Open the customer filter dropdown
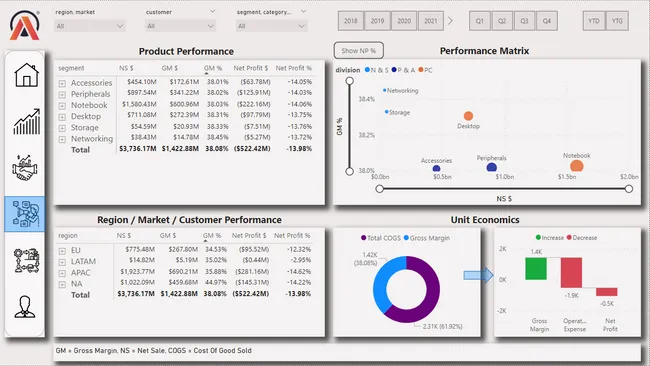The width and height of the screenshot is (650, 366). click(x=180, y=26)
